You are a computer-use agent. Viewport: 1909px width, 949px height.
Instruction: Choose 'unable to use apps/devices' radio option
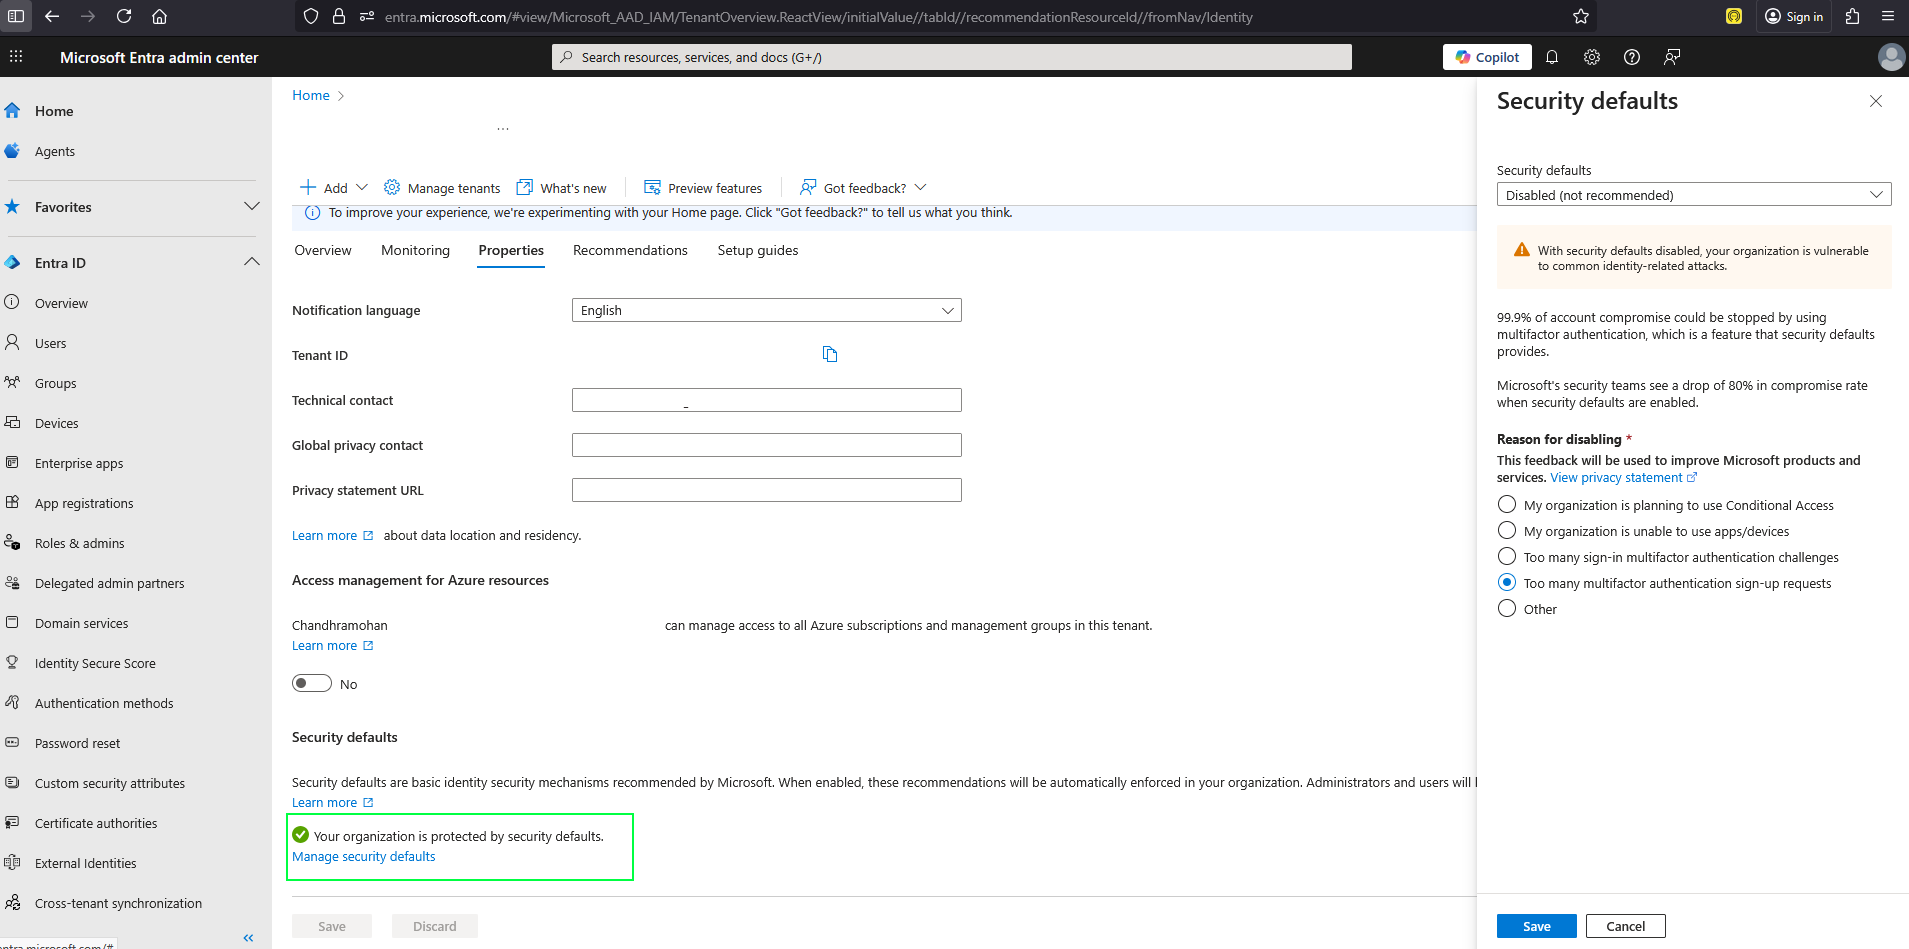1507,531
